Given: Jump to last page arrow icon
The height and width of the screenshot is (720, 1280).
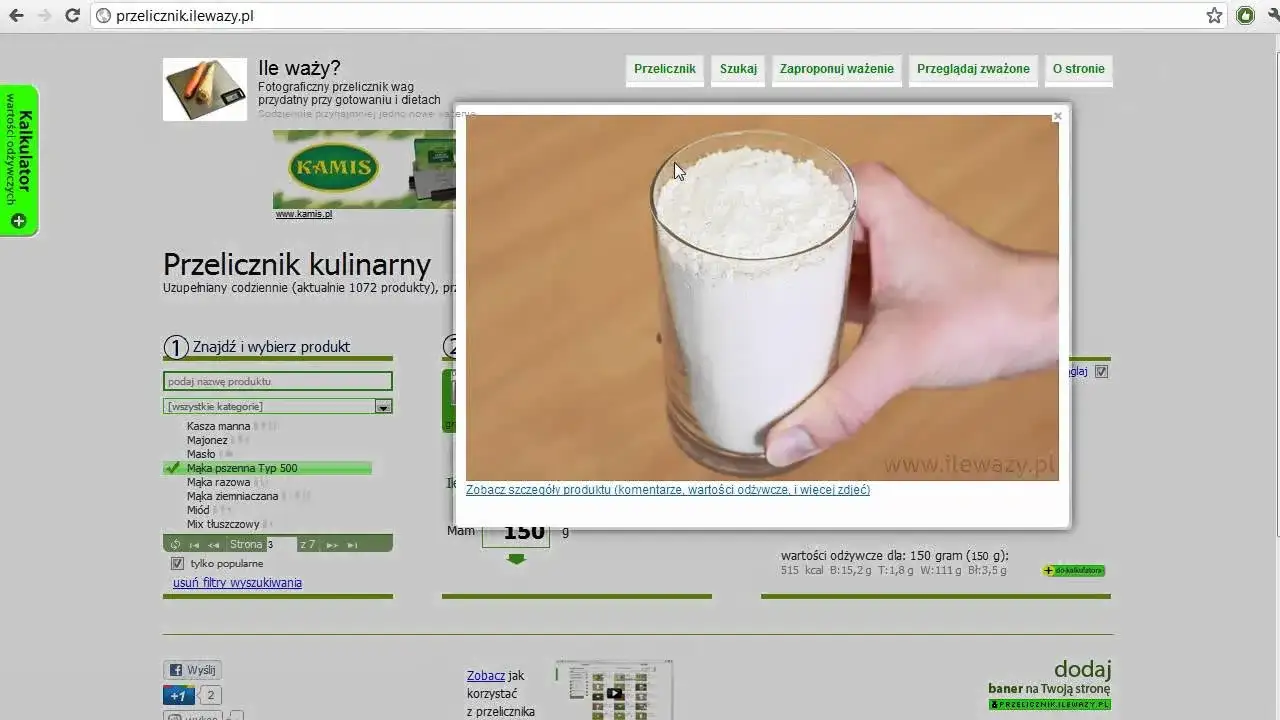Looking at the screenshot, I should (352, 544).
